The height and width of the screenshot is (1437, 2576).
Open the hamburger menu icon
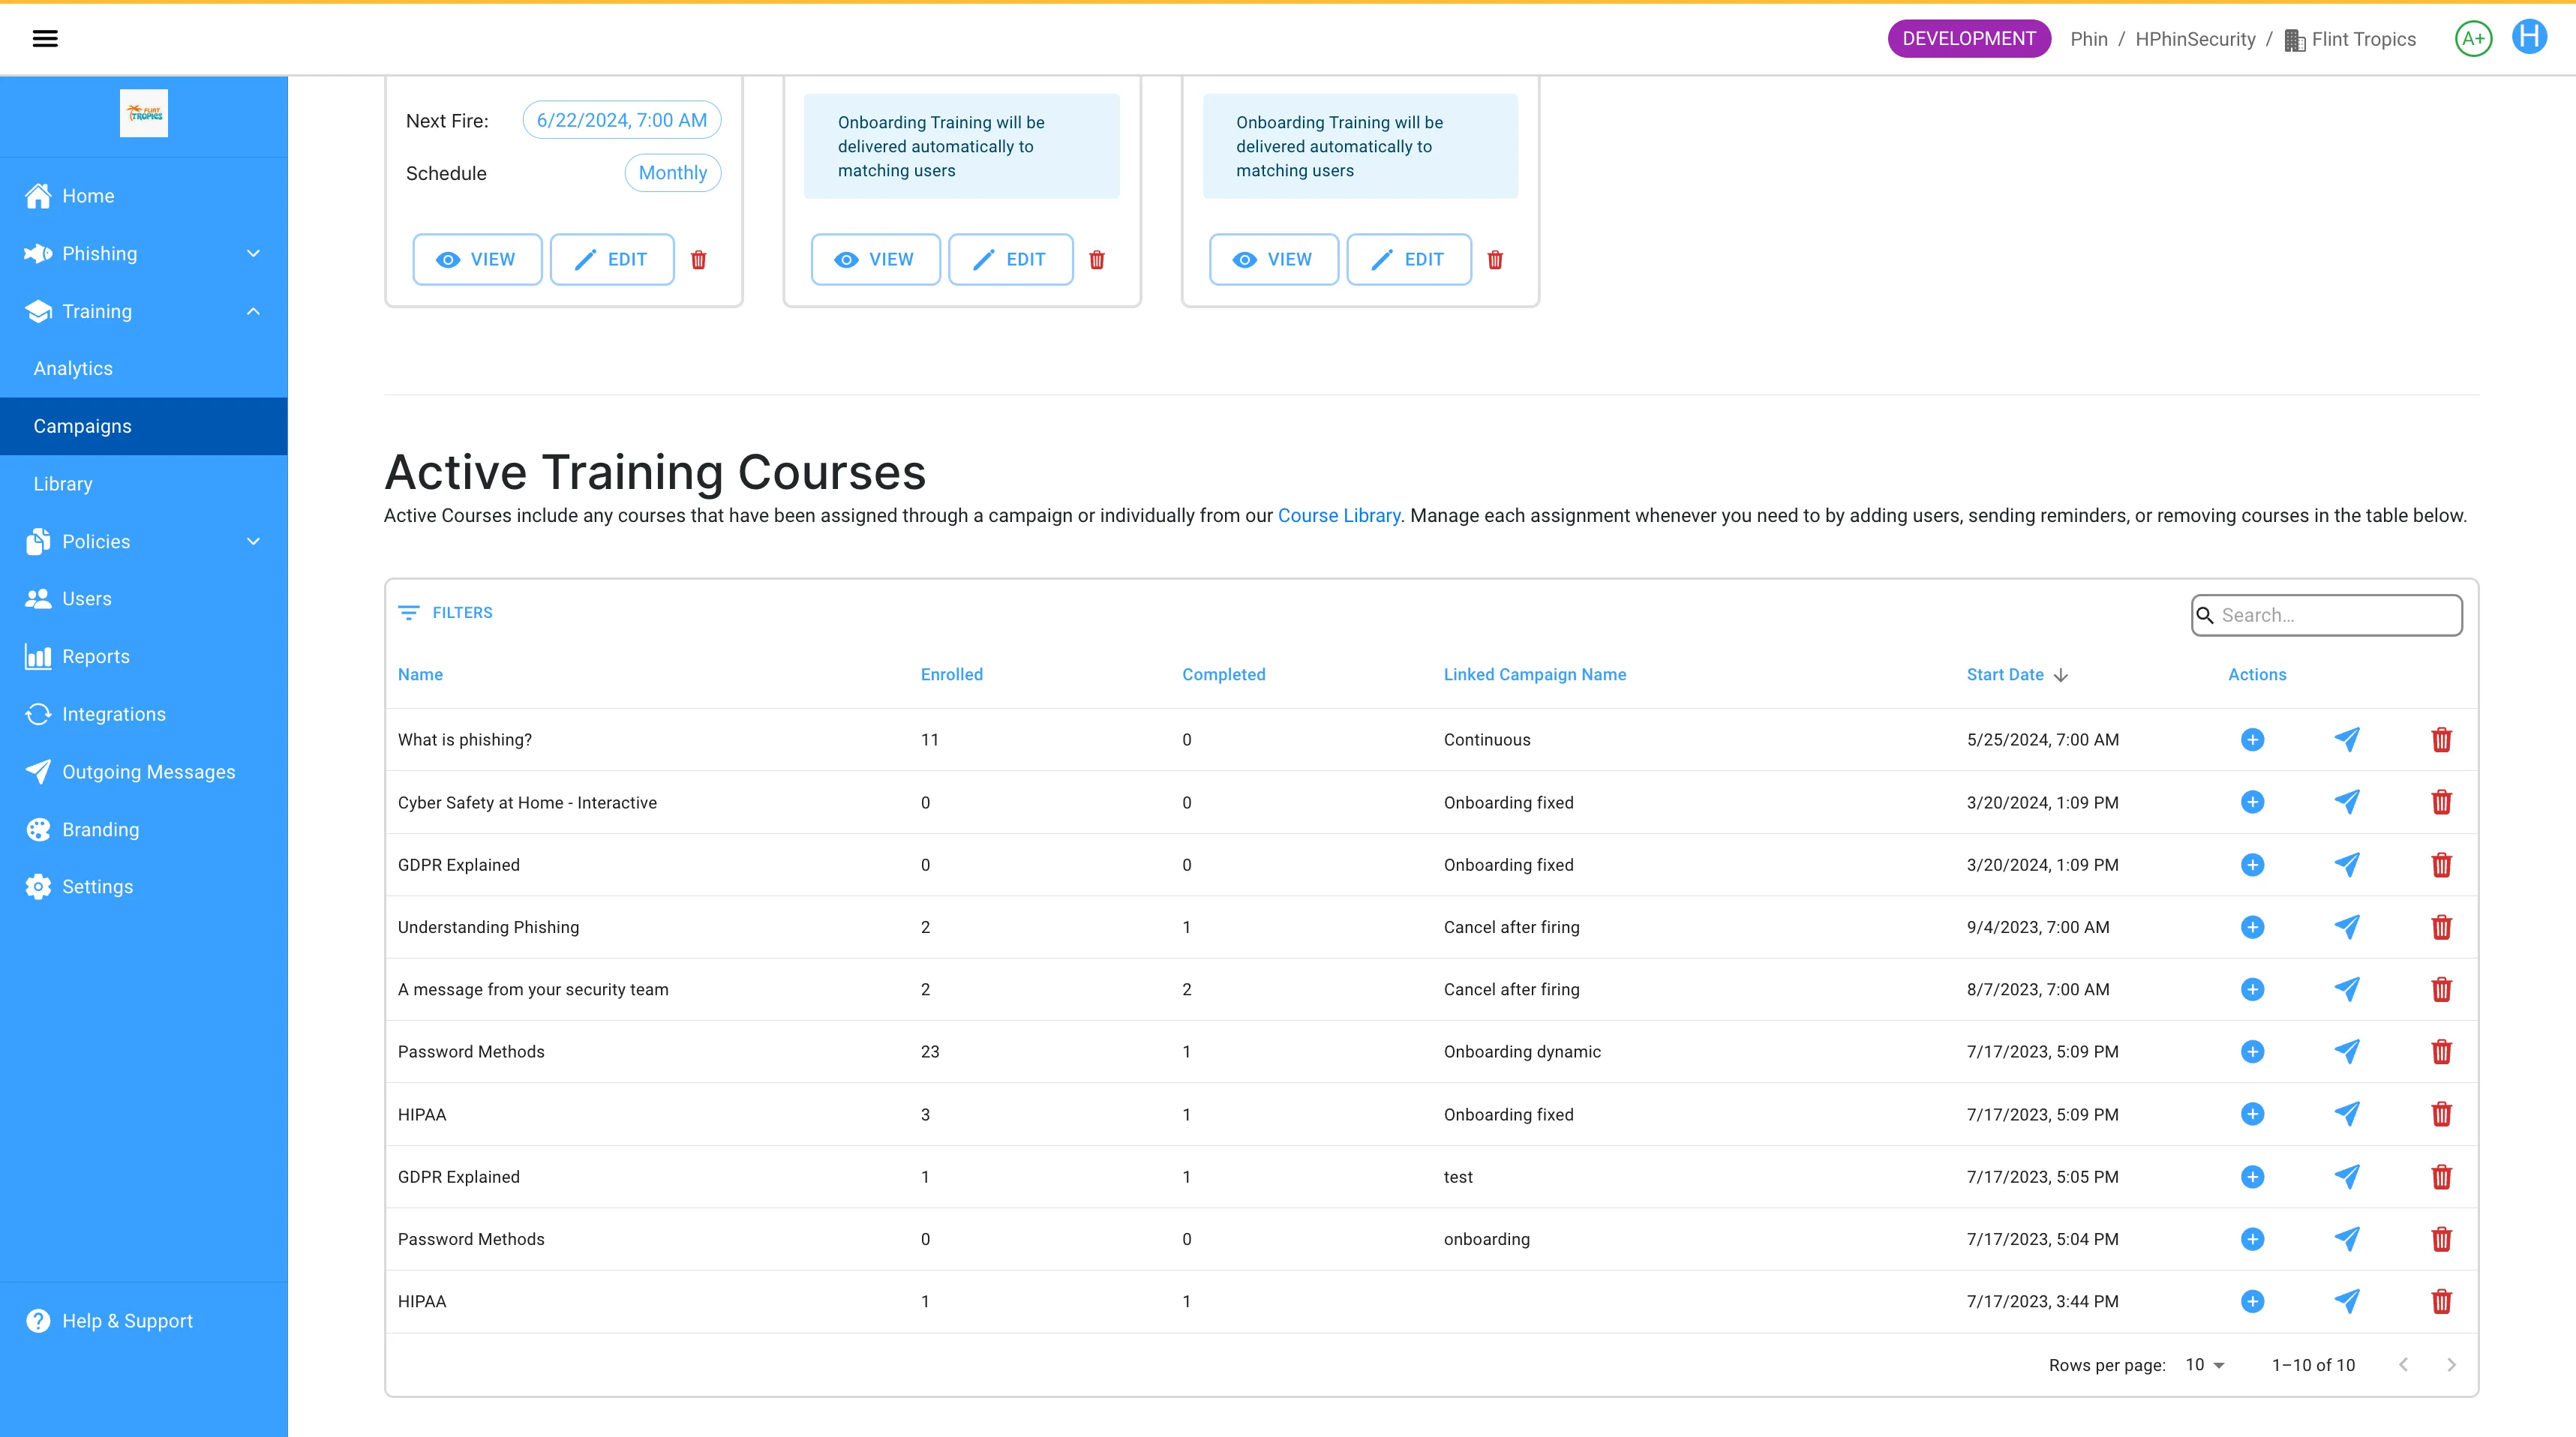point(45,39)
